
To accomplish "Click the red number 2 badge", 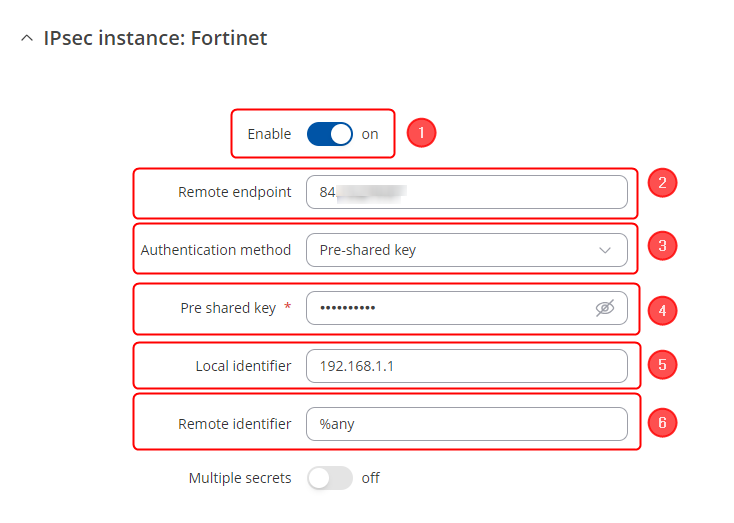I will (662, 183).
